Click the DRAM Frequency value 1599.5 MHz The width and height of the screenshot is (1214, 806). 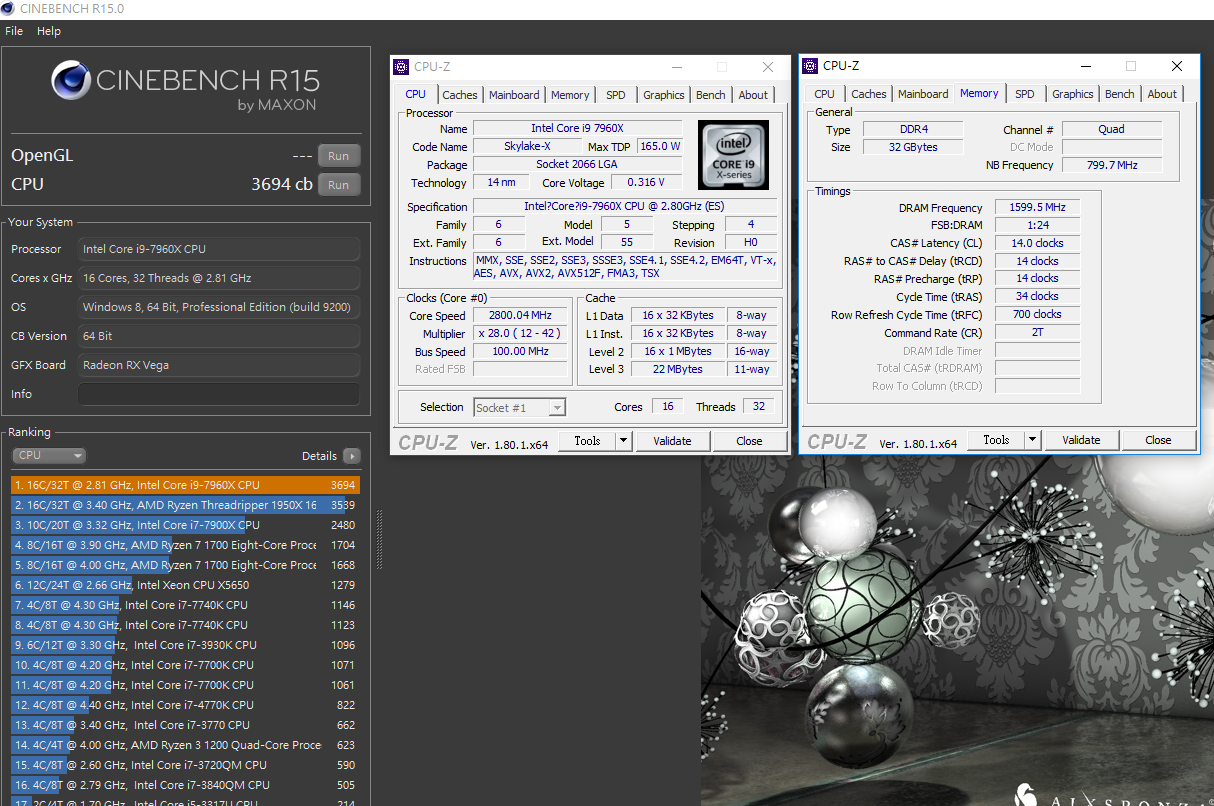(1037, 208)
